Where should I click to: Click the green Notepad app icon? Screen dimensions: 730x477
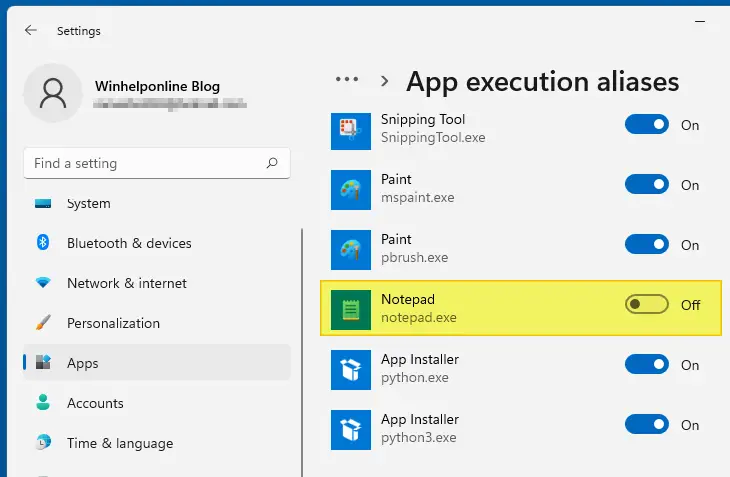pyautogui.click(x=351, y=310)
